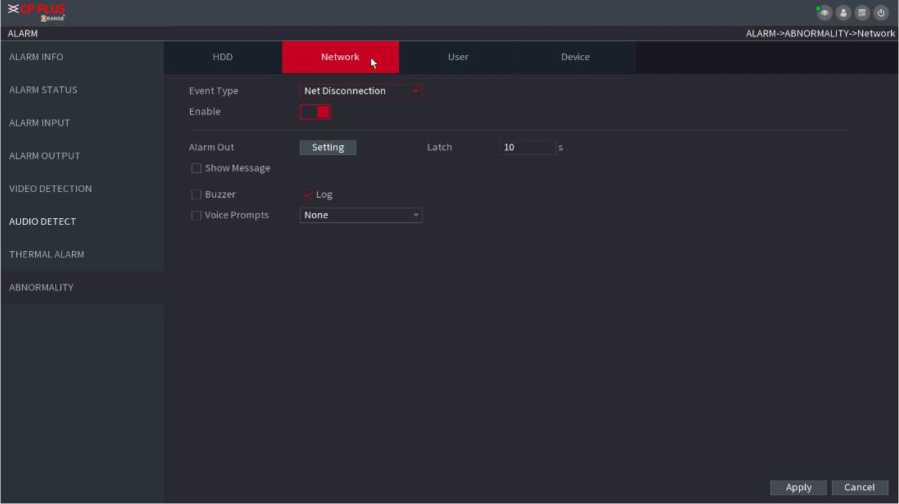Open Video Detection in the sidebar
899x504 pixels.
coord(50,189)
